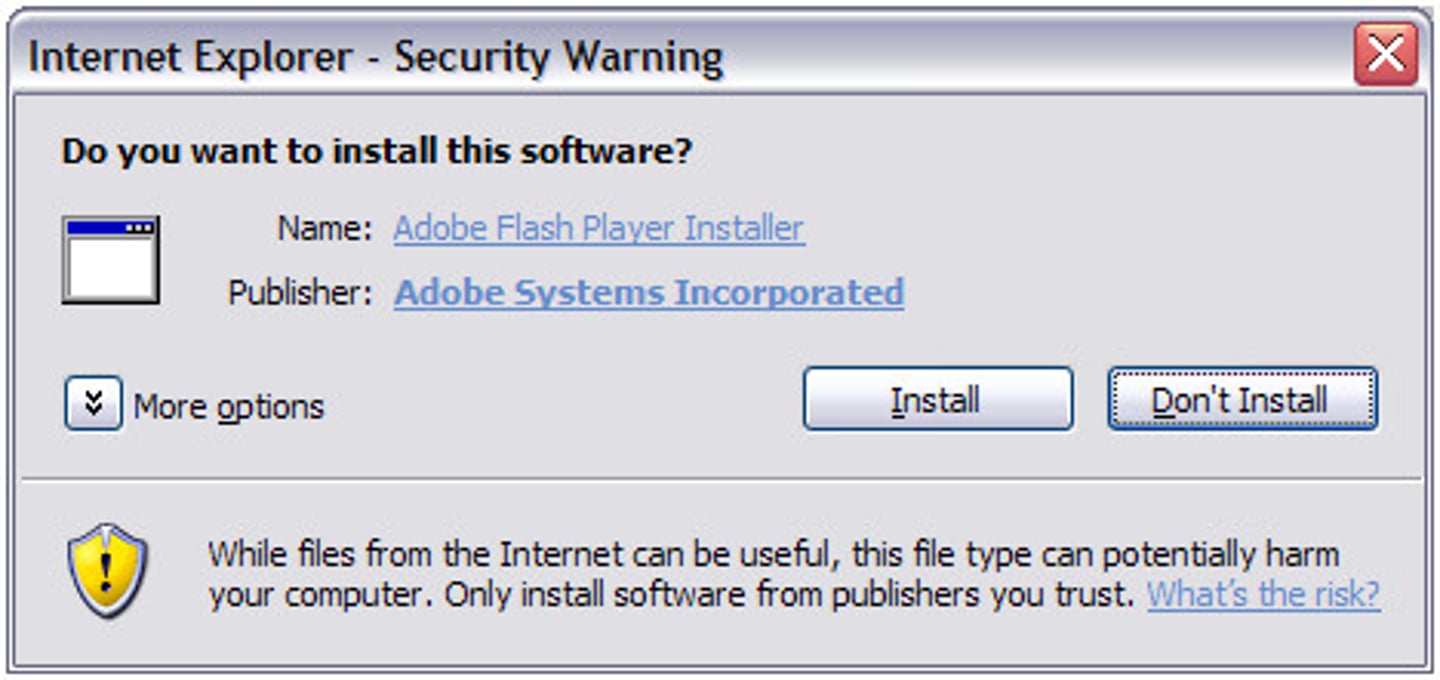Viewport: 1440px width, 680px height.
Task: Click the "More options" text label
Action: click(229, 407)
